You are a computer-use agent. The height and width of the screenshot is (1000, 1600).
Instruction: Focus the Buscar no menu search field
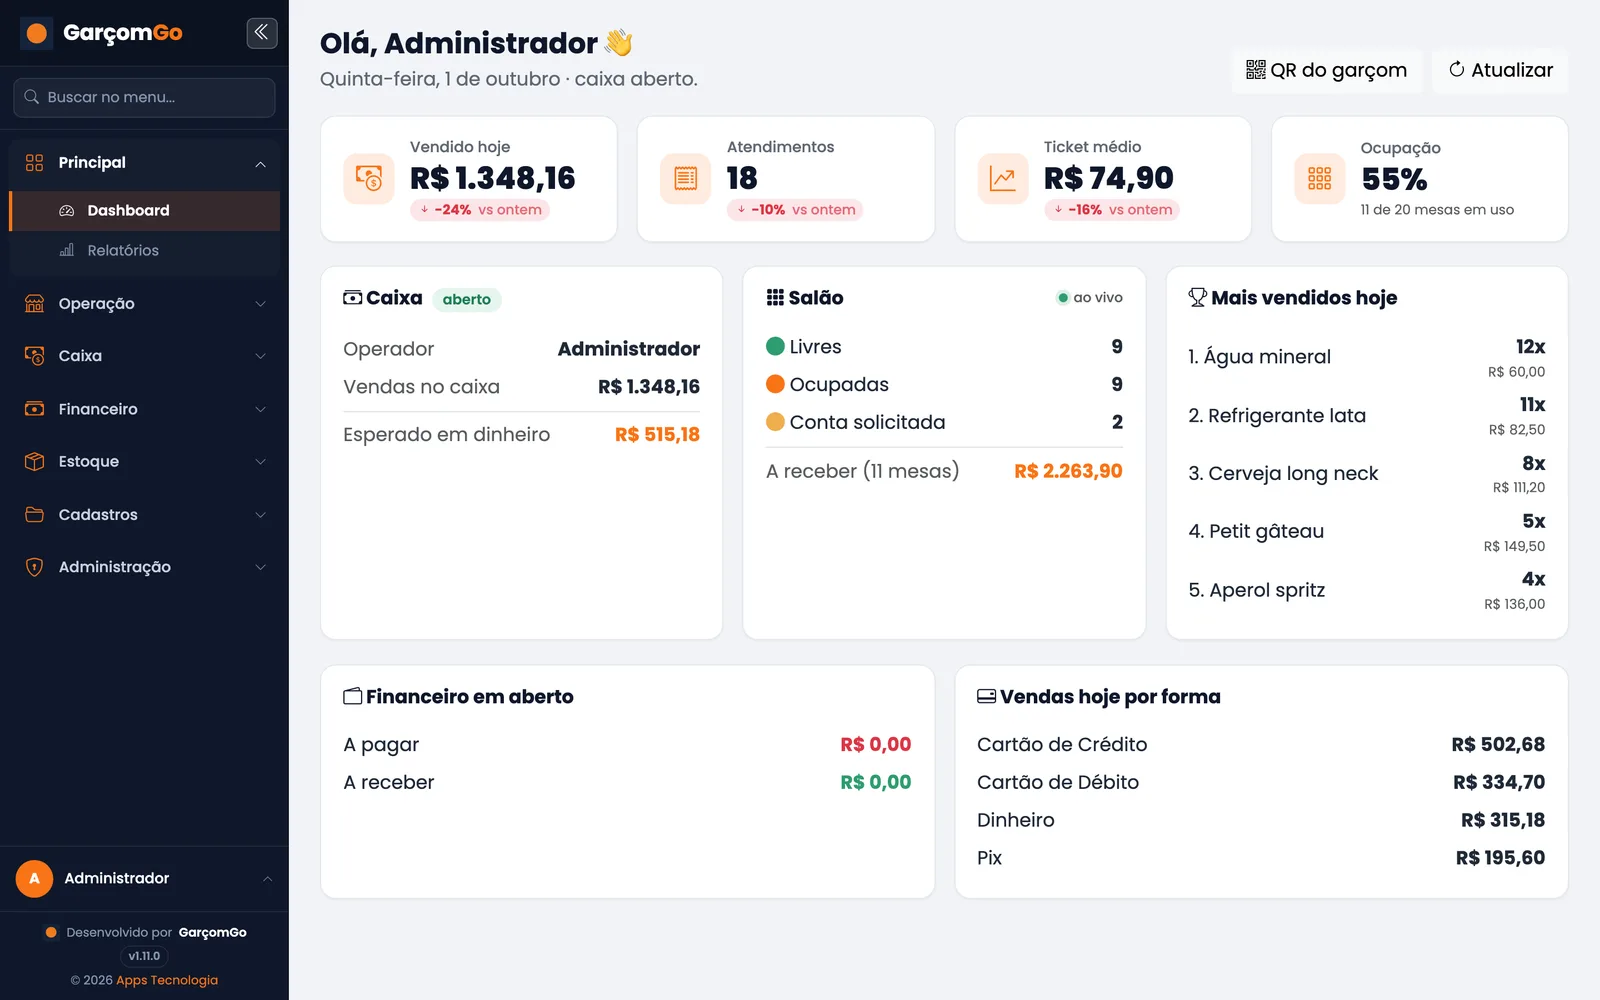pos(145,97)
